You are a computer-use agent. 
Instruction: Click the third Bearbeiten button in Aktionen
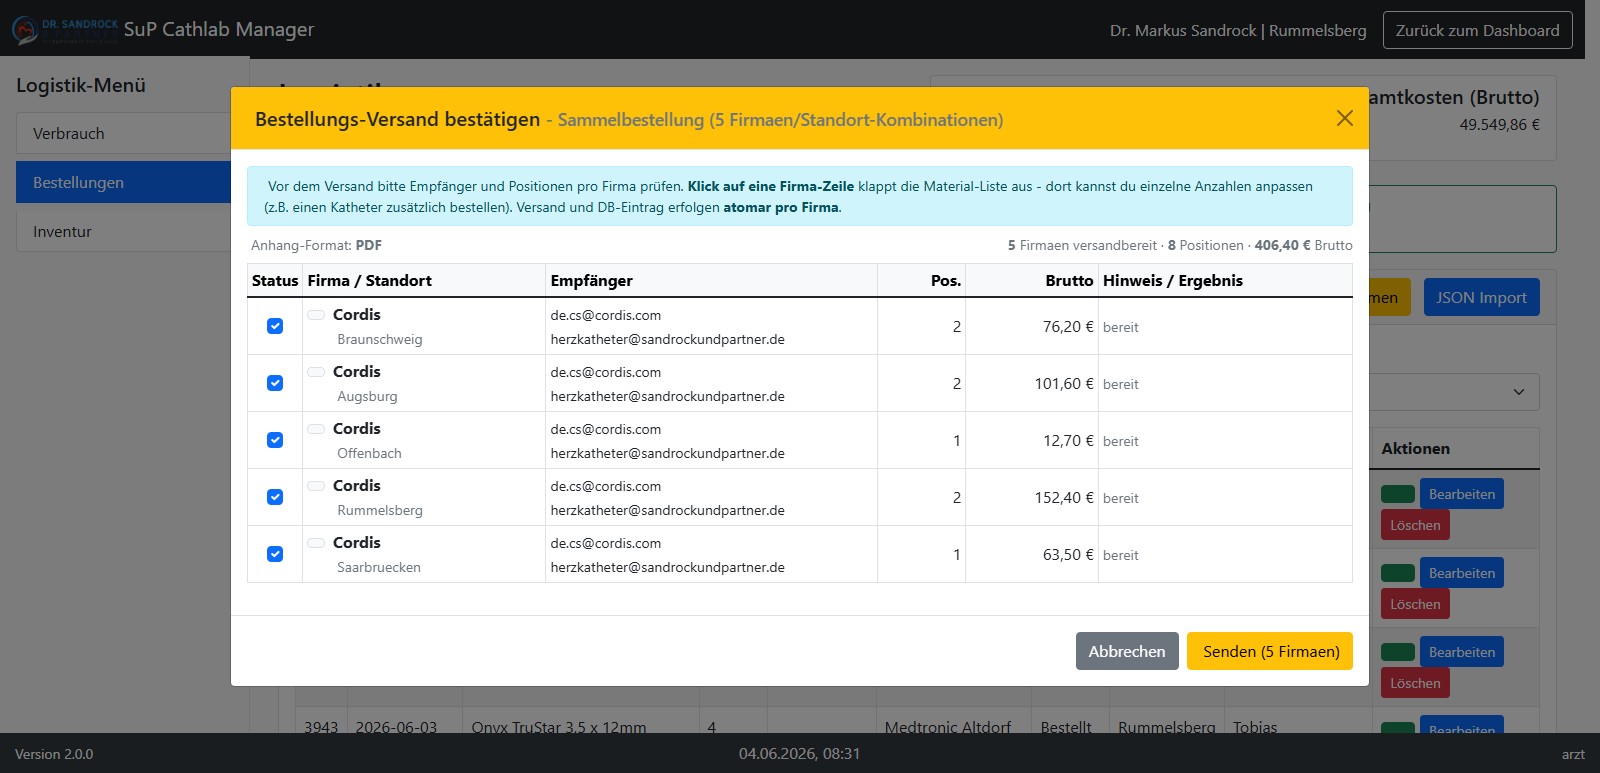coord(1461,652)
